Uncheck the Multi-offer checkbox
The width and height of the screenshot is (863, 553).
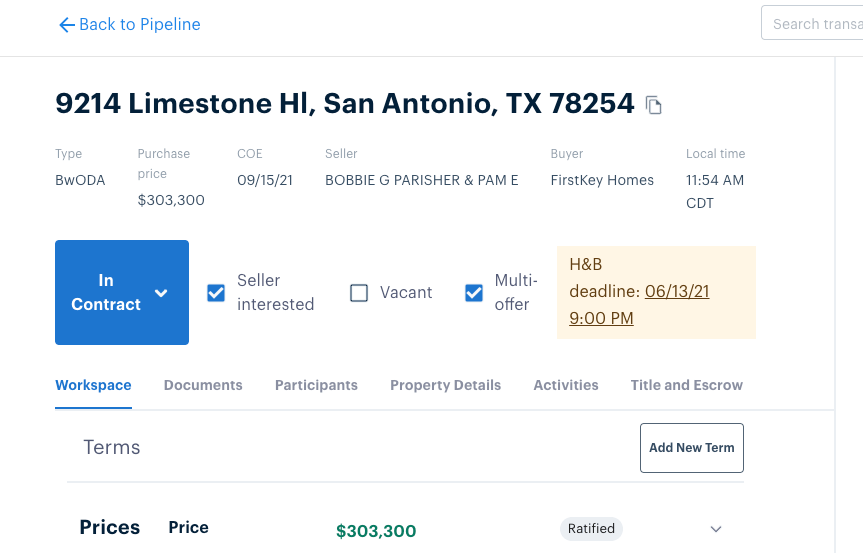tap(474, 293)
